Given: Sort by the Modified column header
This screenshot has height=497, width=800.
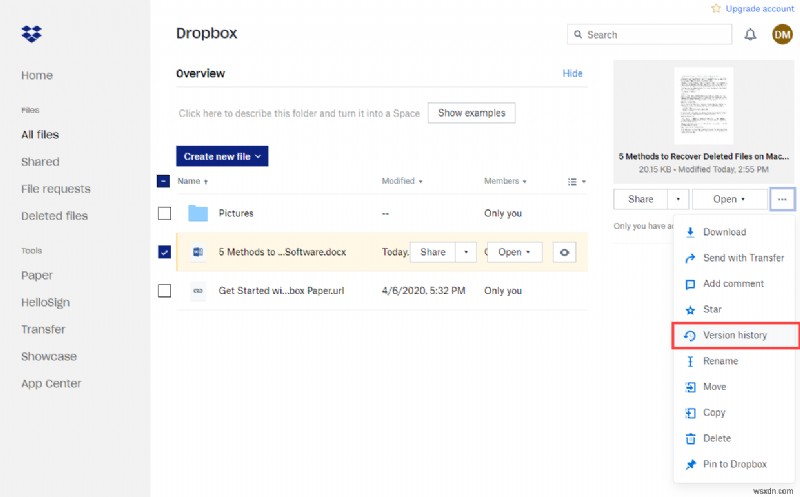Looking at the screenshot, I should 402,181.
